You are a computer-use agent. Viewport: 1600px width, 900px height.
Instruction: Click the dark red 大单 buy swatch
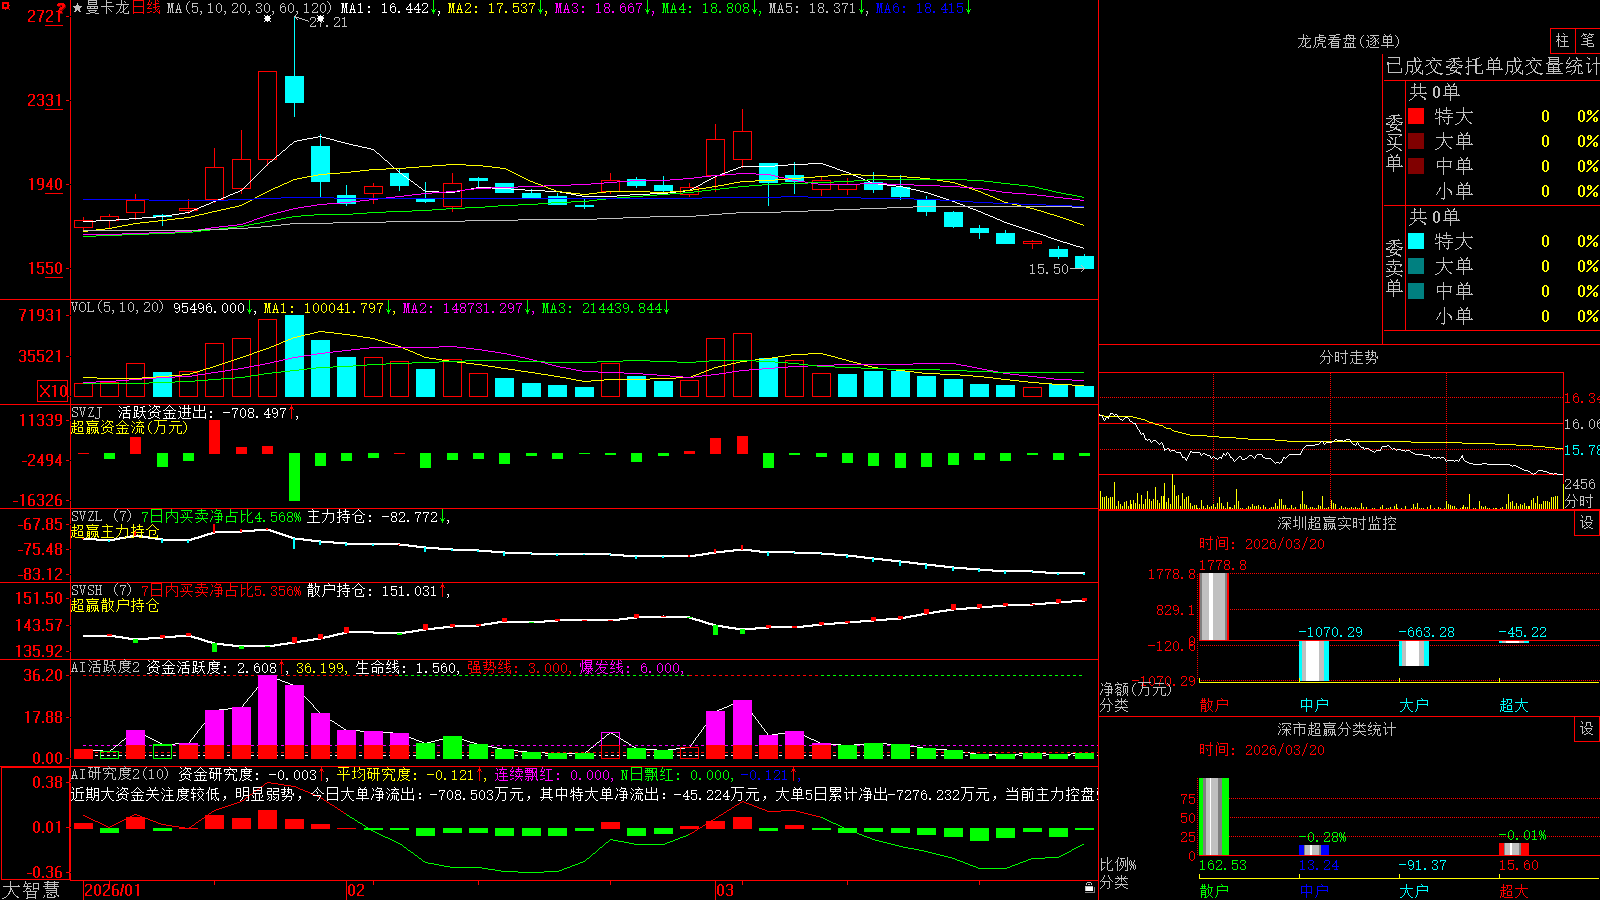pyautogui.click(x=1416, y=141)
